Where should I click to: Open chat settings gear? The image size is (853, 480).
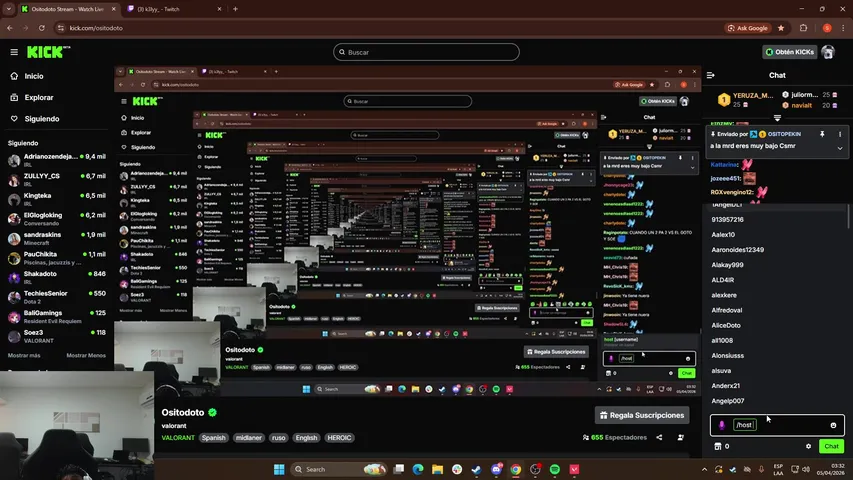[808, 446]
